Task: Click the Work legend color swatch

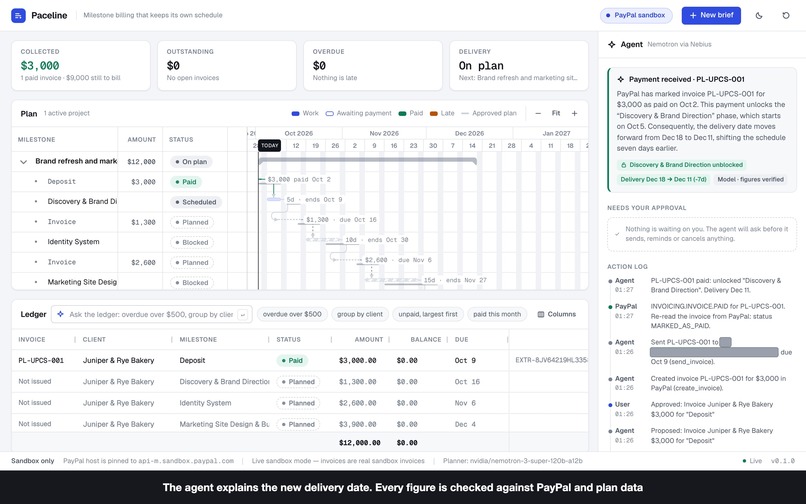Action: pyautogui.click(x=295, y=113)
